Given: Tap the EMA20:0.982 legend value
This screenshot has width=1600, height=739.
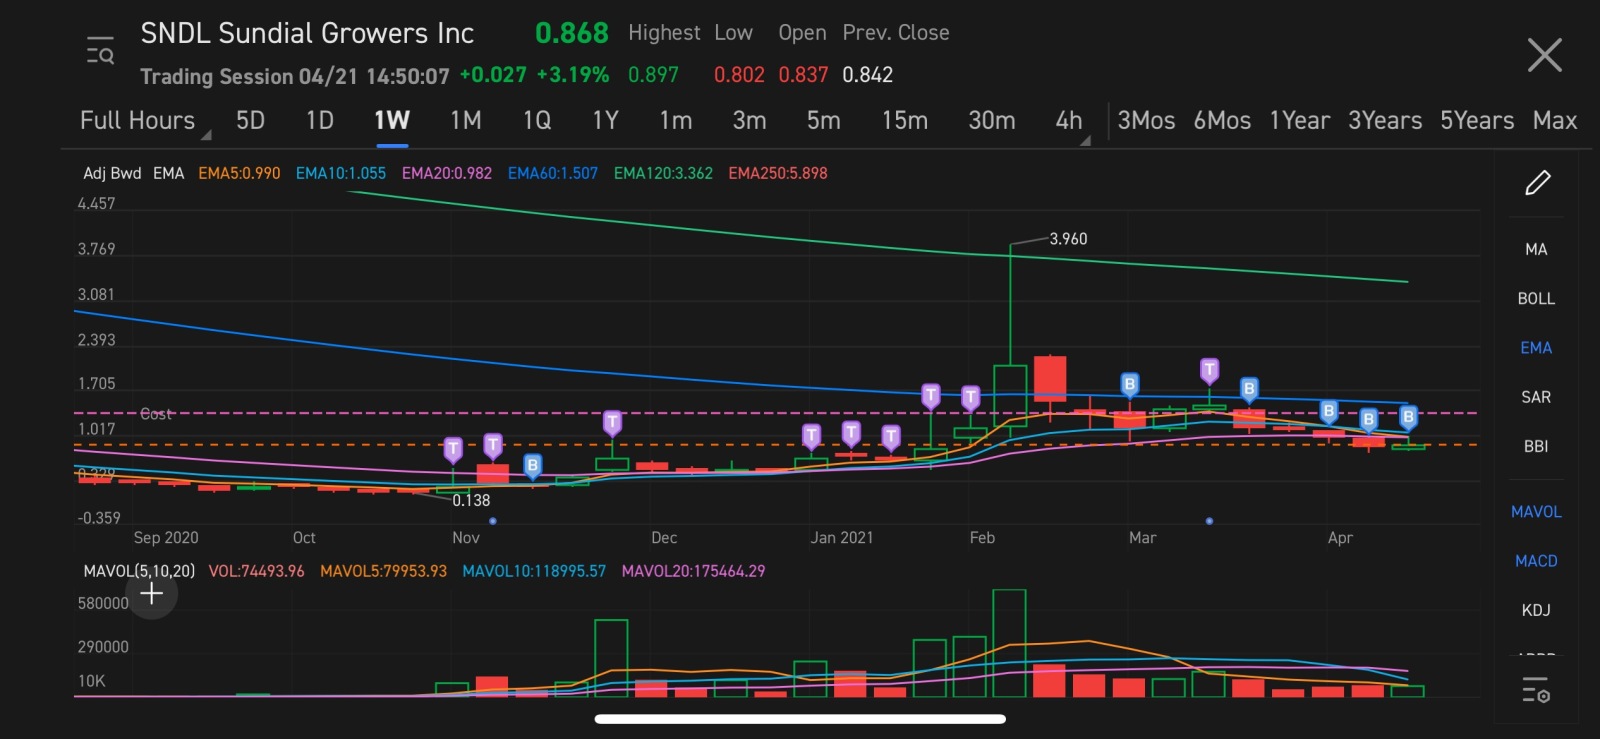Looking at the screenshot, I should pyautogui.click(x=447, y=173).
